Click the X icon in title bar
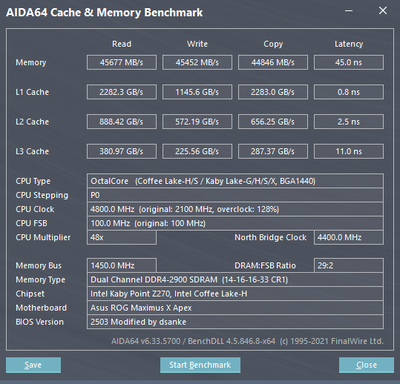The image size is (400, 384). [x=383, y=11]
